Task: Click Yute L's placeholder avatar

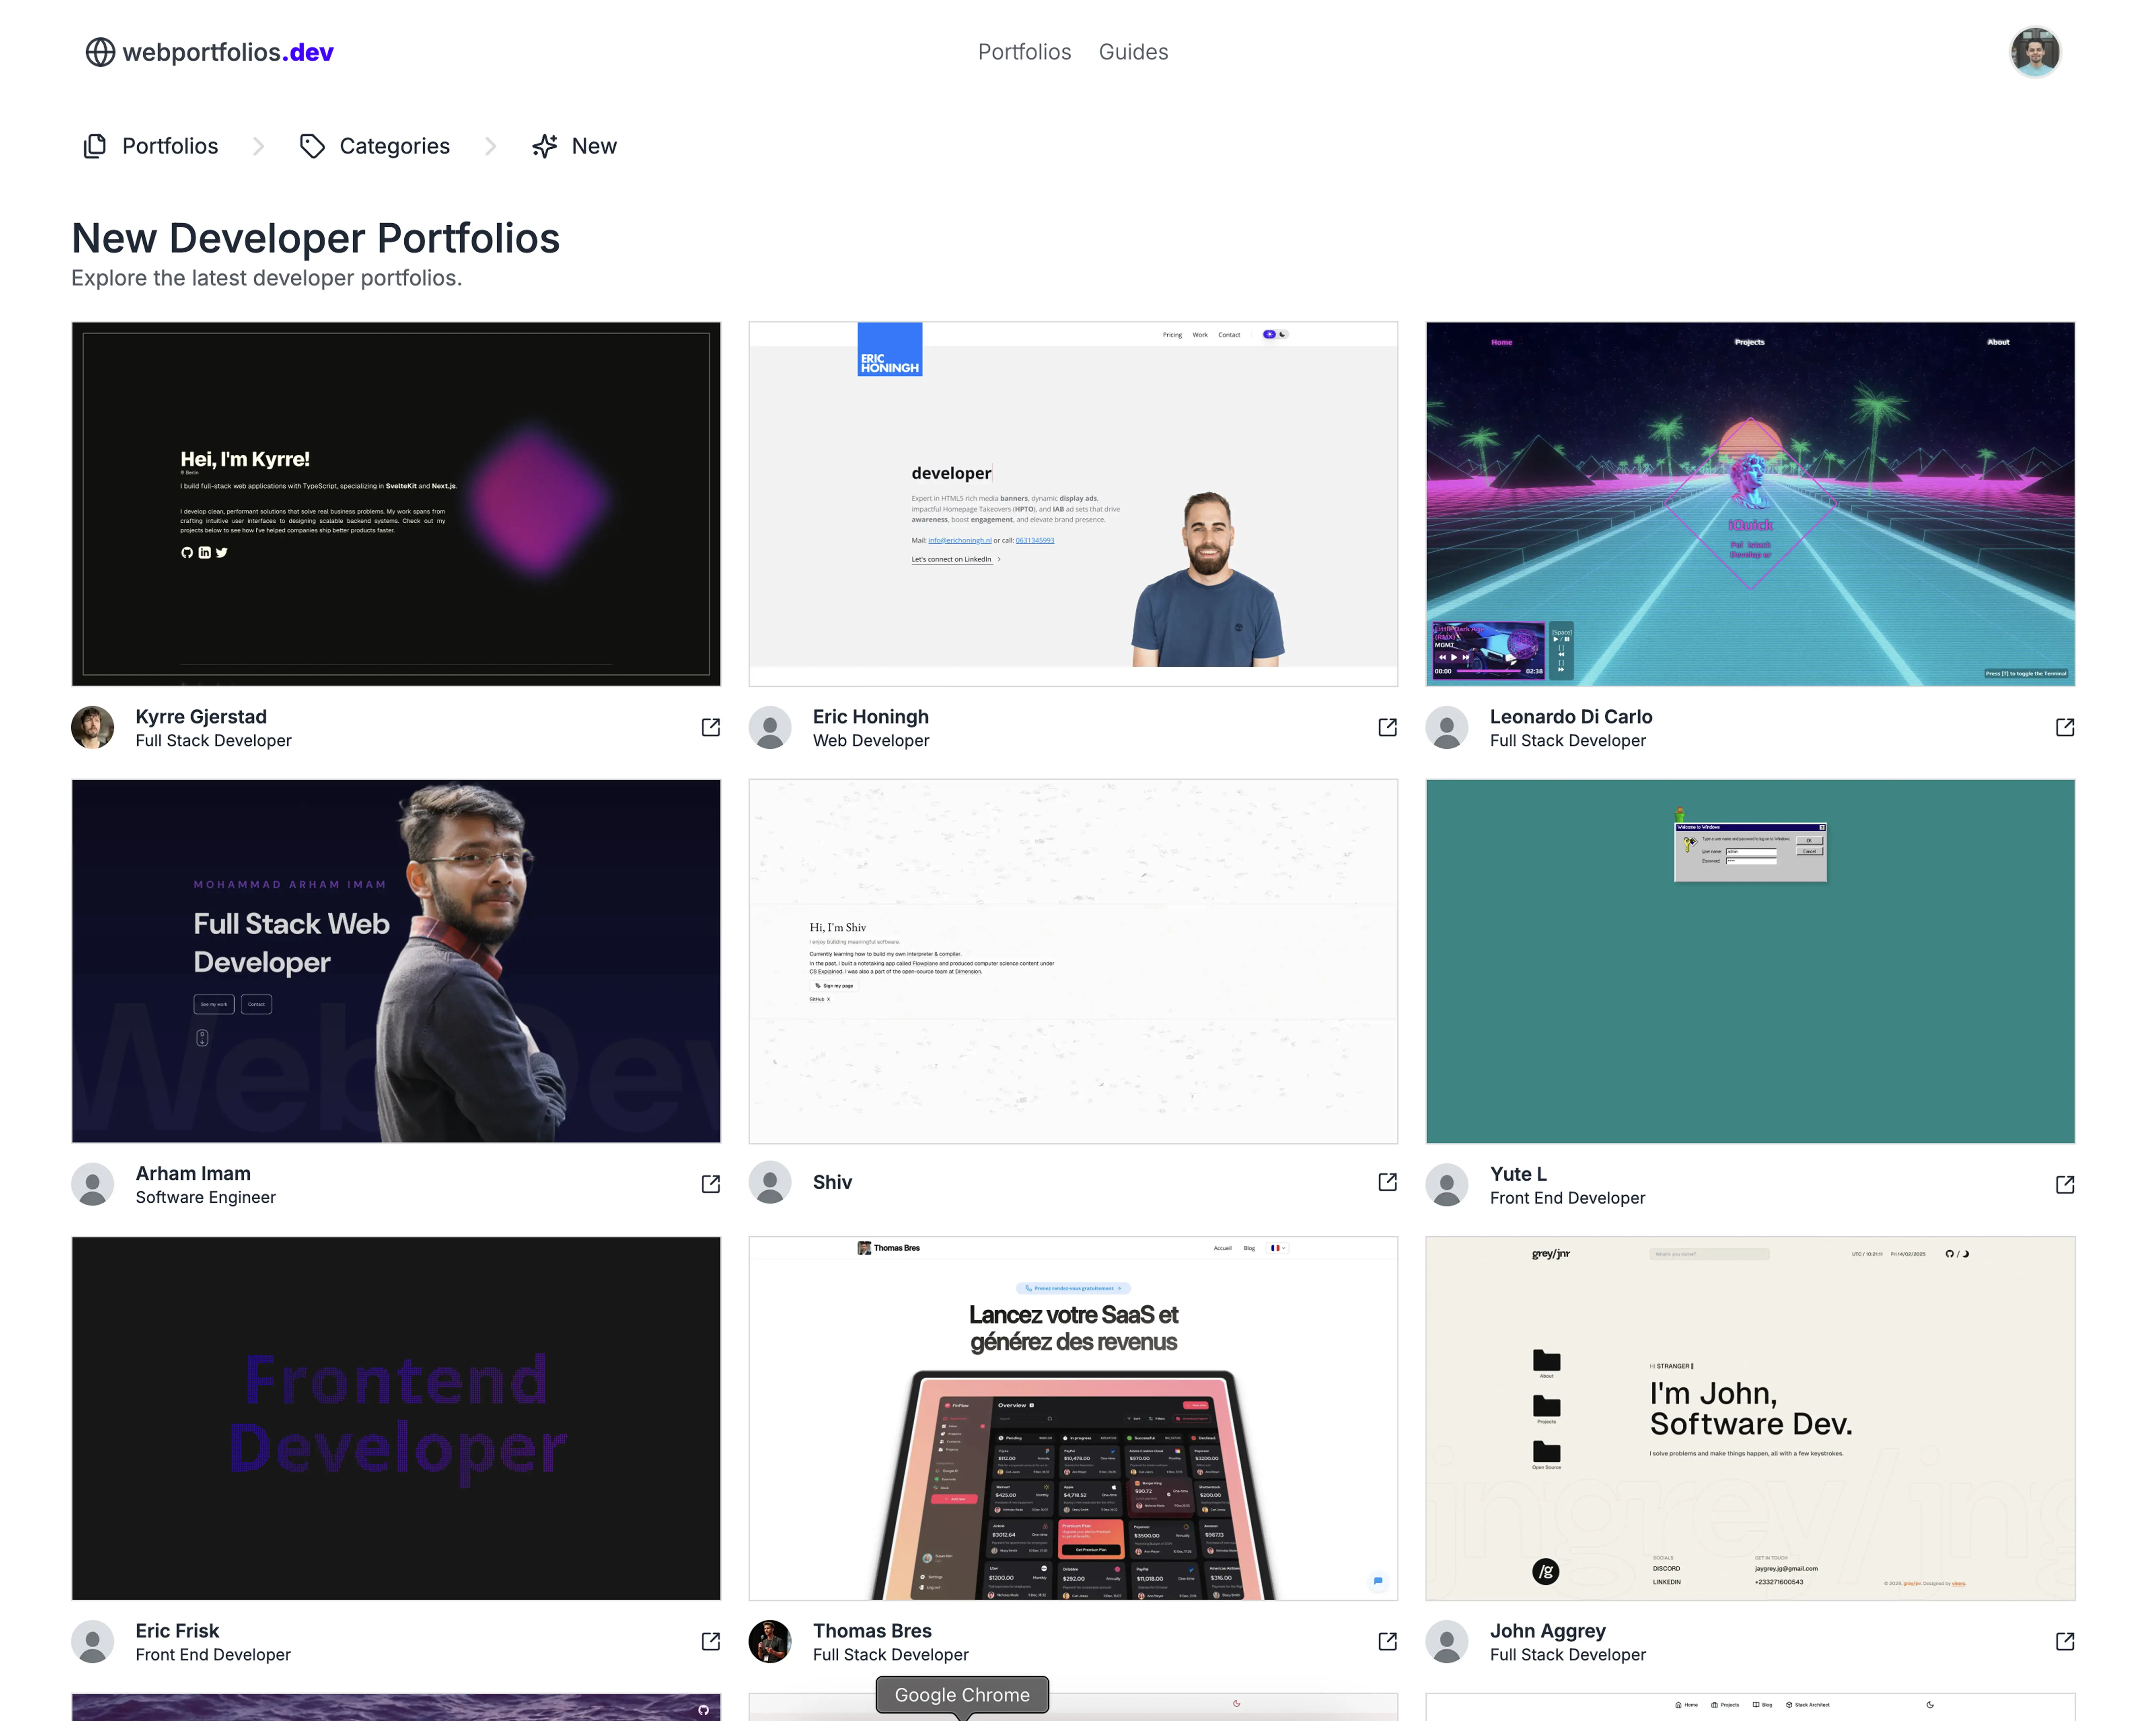Action: click(x=1447, y=1185)
